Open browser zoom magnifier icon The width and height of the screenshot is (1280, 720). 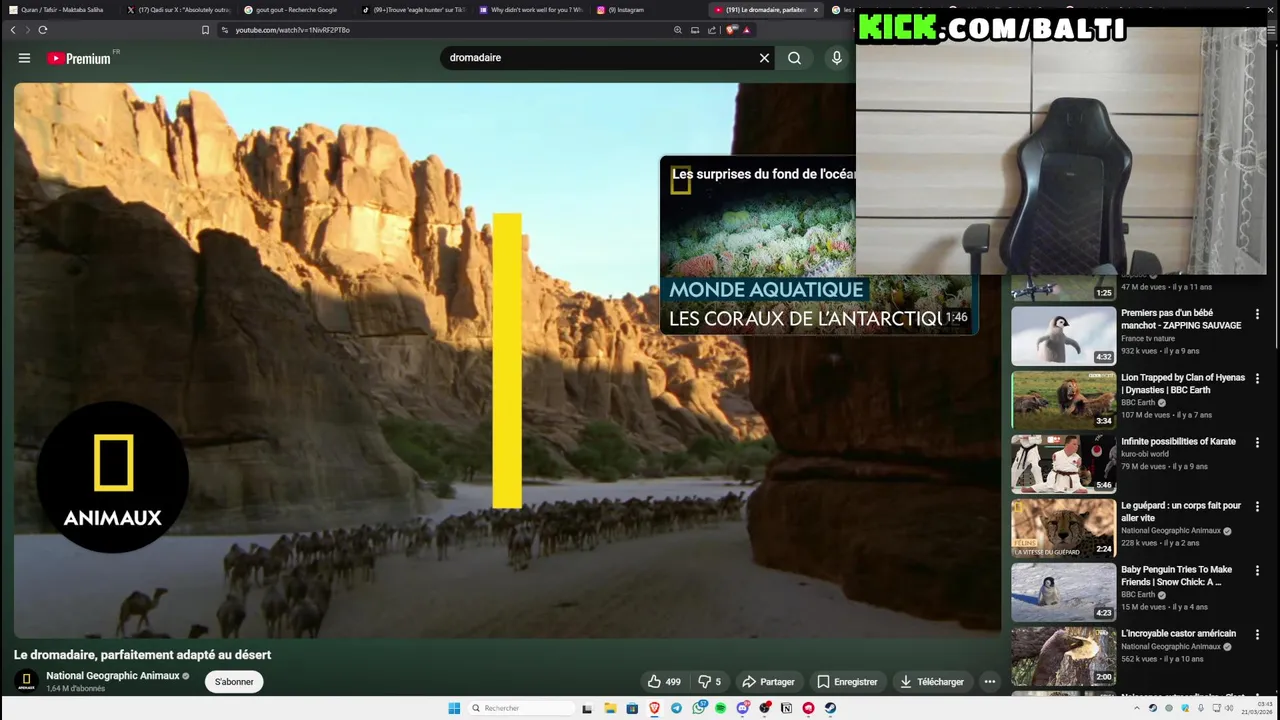(x=678, y=30)
